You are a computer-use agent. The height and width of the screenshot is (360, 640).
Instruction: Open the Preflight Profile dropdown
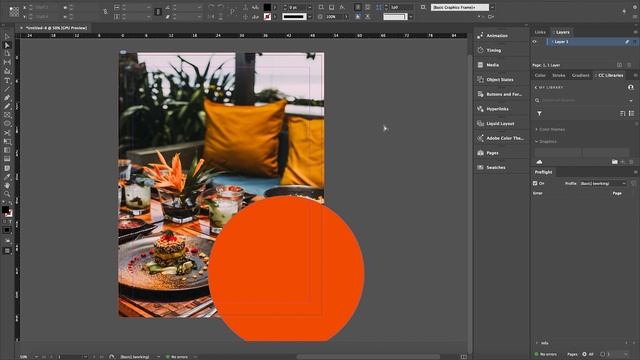point(603,183)
